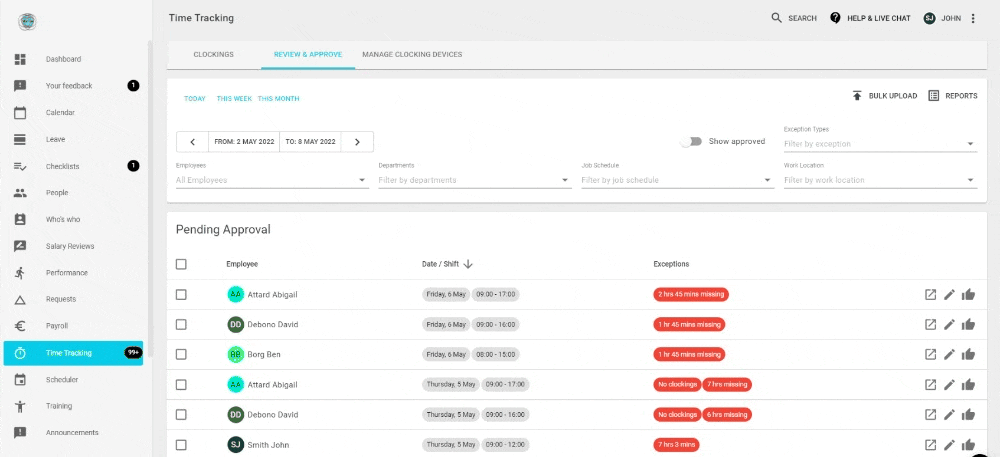Open Requests sidebar icon
Screen dimensions: 1000x457
click(x=20, y=300)
